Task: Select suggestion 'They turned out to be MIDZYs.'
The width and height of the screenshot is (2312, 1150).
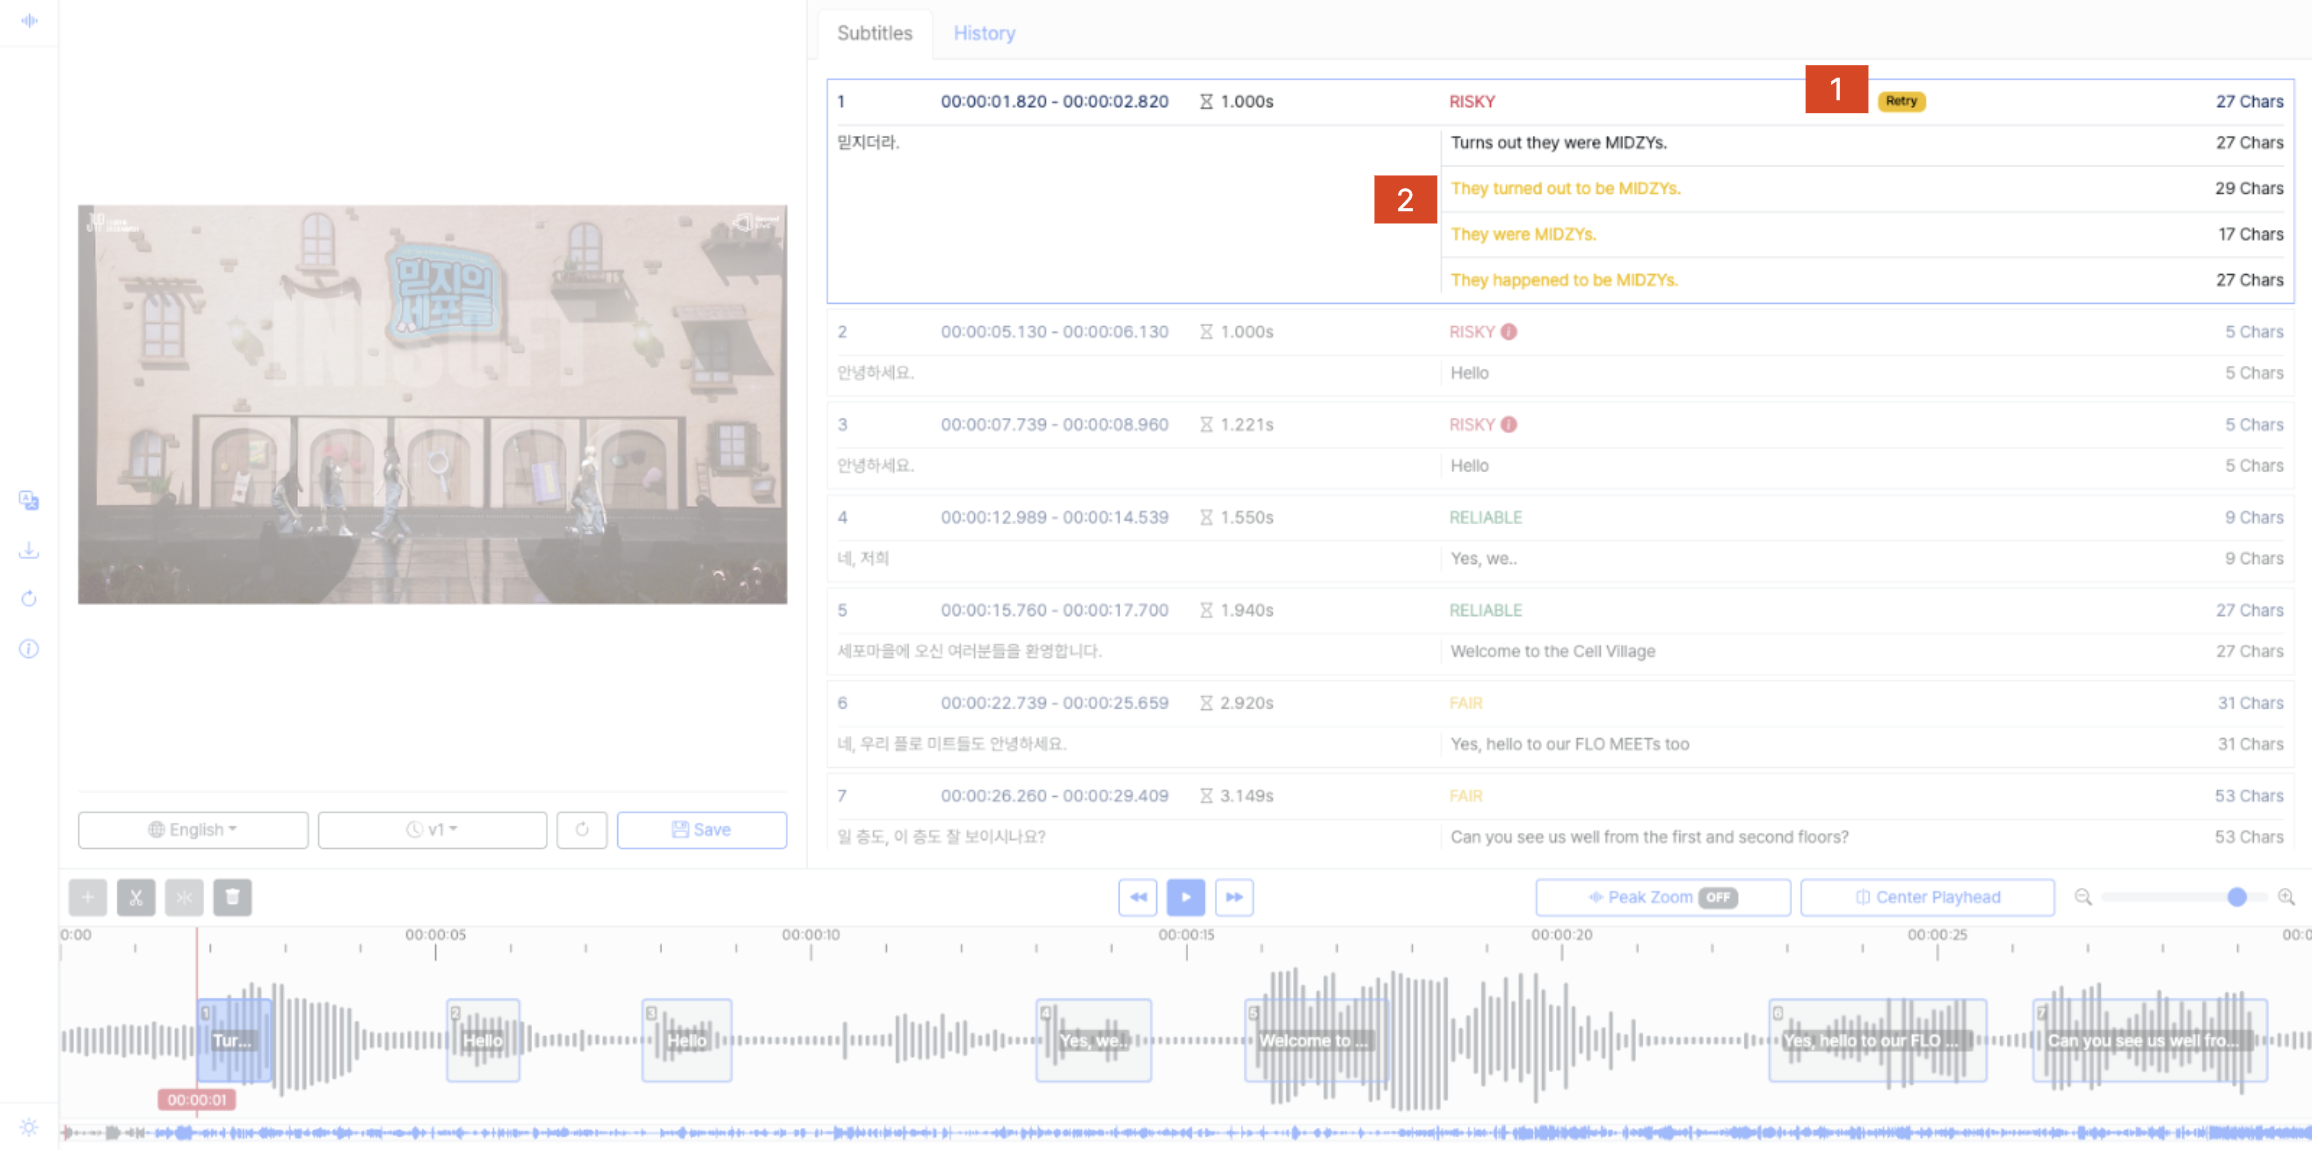Action: [1565, 188]
